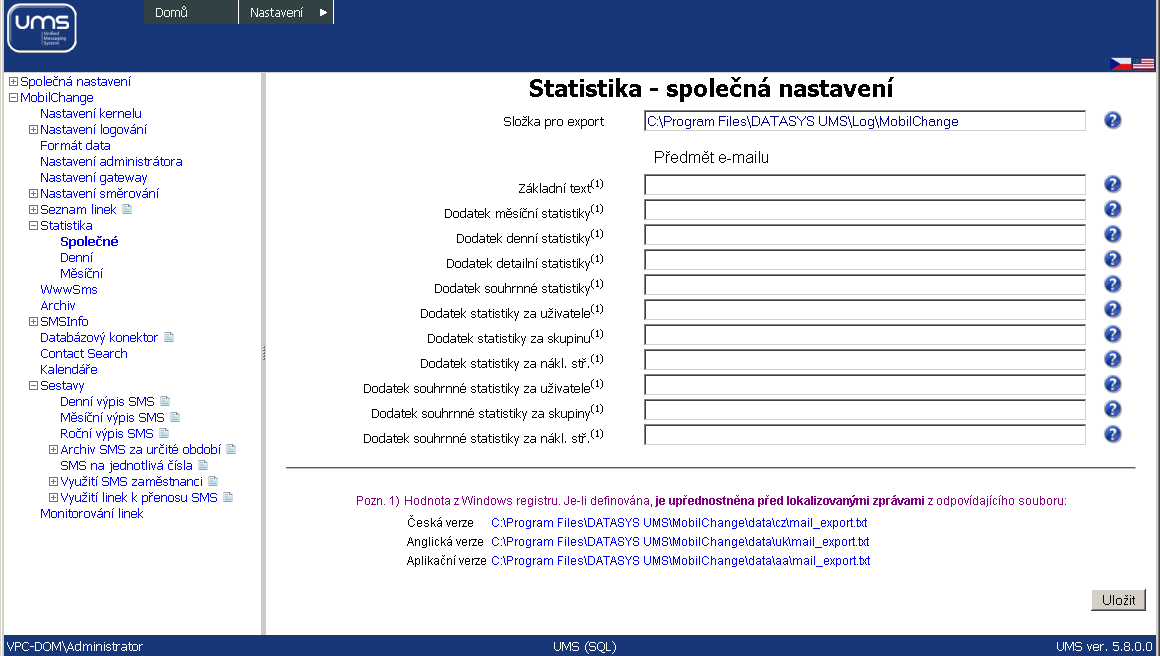Click the document icon beside Denní výpis SMS
The height and width of the screenshot is (656, 1160).
click(165, 402)
